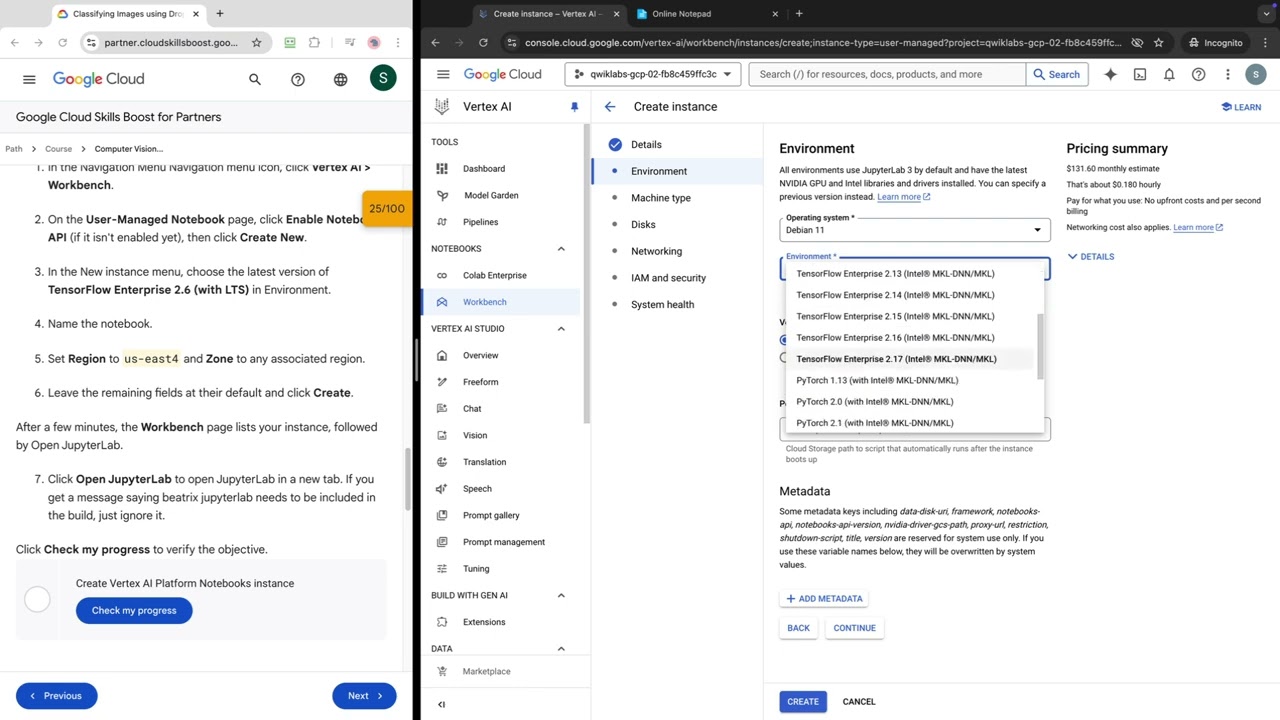Viewport: 1280px width, 720px height.
Task: Click the S account avatar in console
Action: pos(1255,74)
